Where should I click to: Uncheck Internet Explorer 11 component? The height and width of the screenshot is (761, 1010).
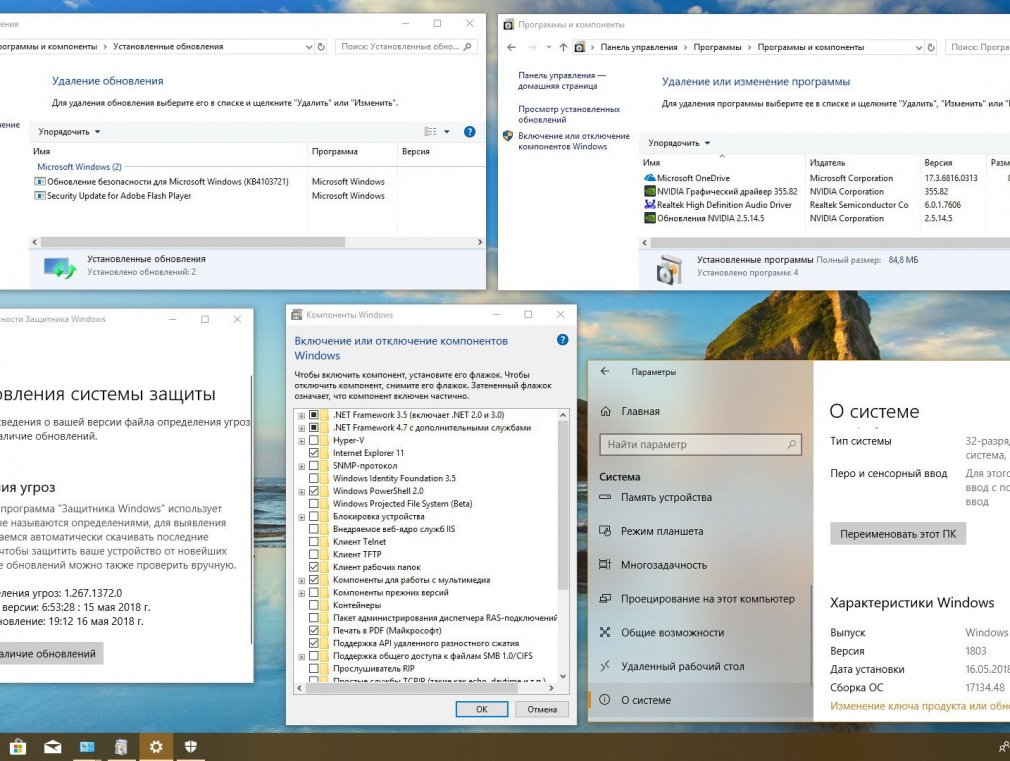(314, 453)
